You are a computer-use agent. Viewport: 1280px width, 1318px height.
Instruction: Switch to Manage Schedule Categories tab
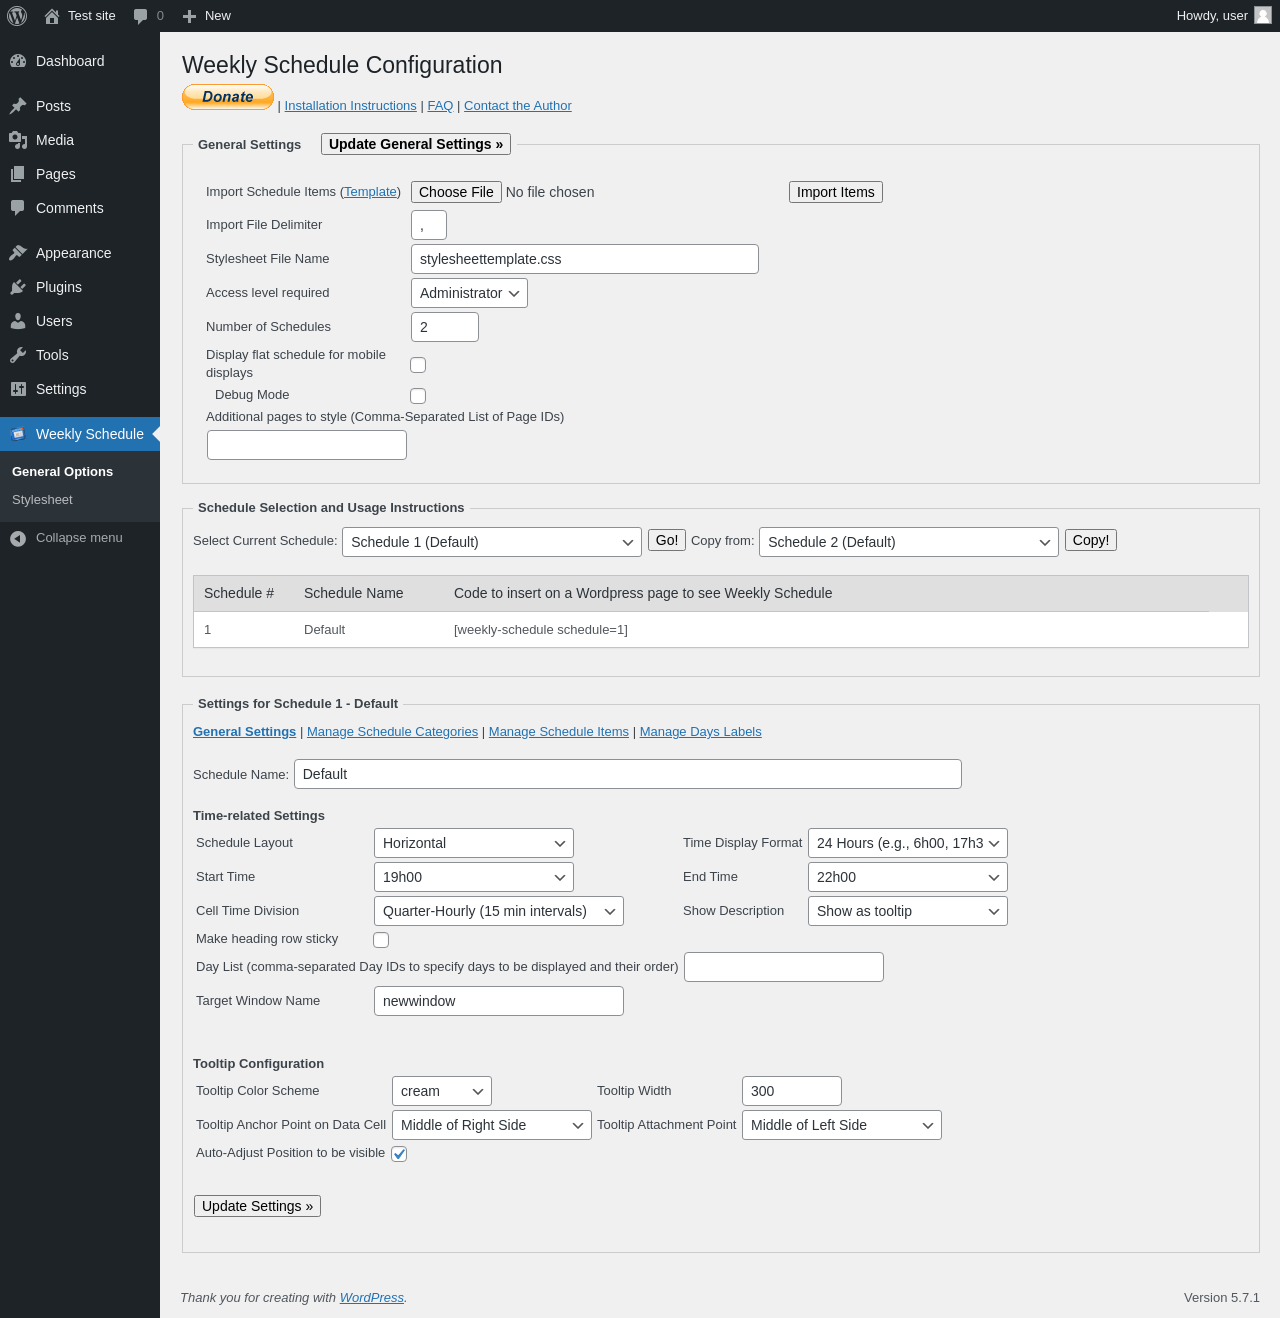coord(392,732)
